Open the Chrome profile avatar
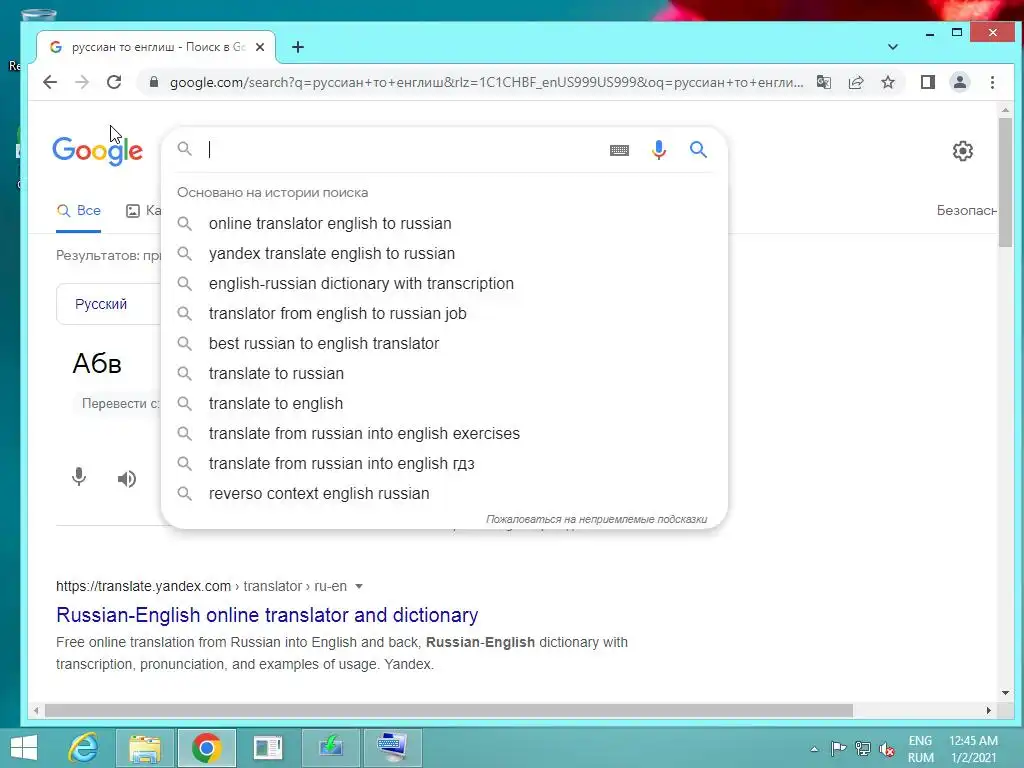 pos(959,82)
